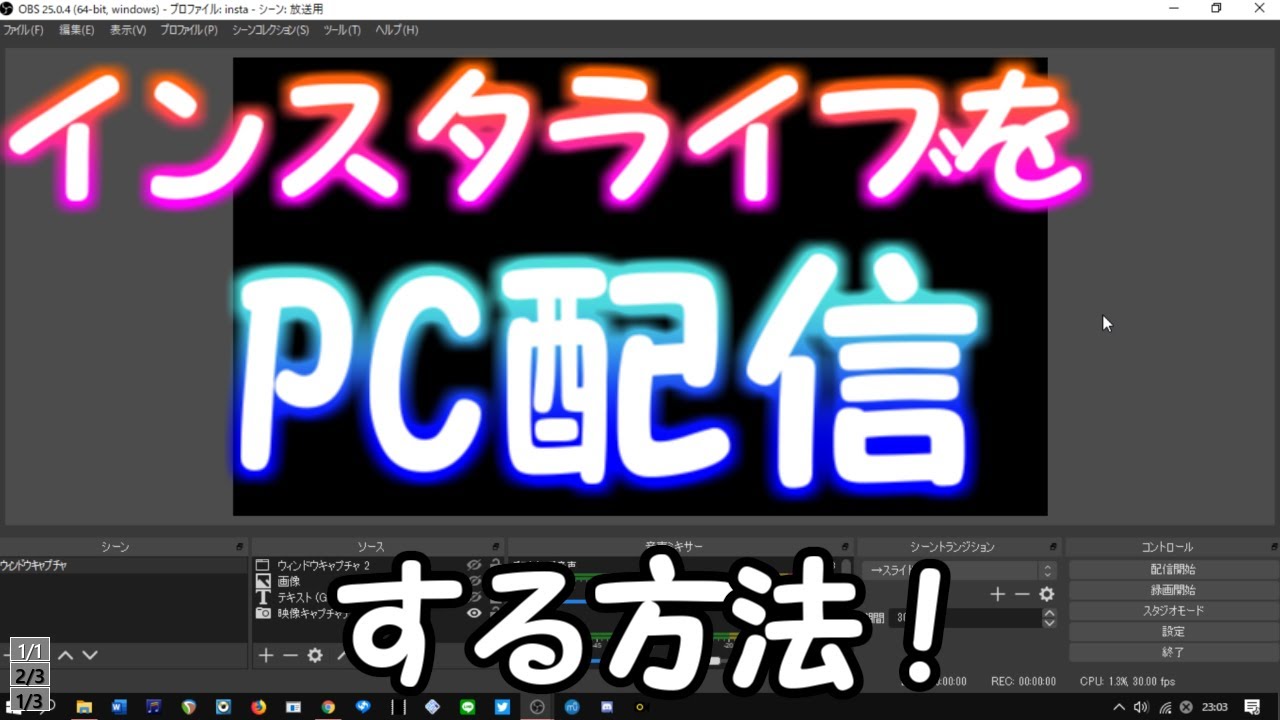Move the scene down with the down arrow
The height and width of the screenshot is (720, 1280).
[90, 656]
